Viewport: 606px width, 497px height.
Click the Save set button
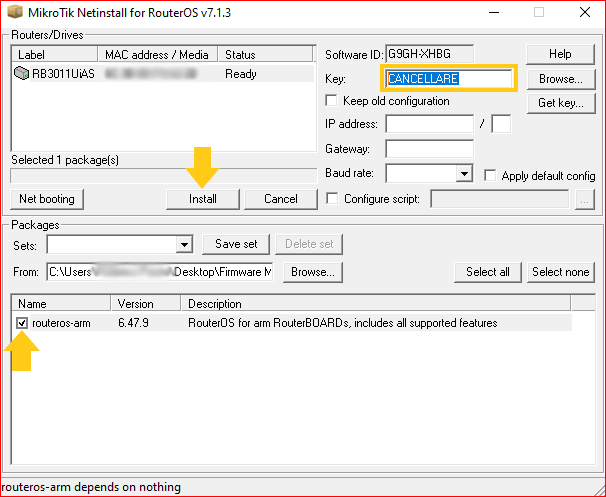tap(236, 244)
